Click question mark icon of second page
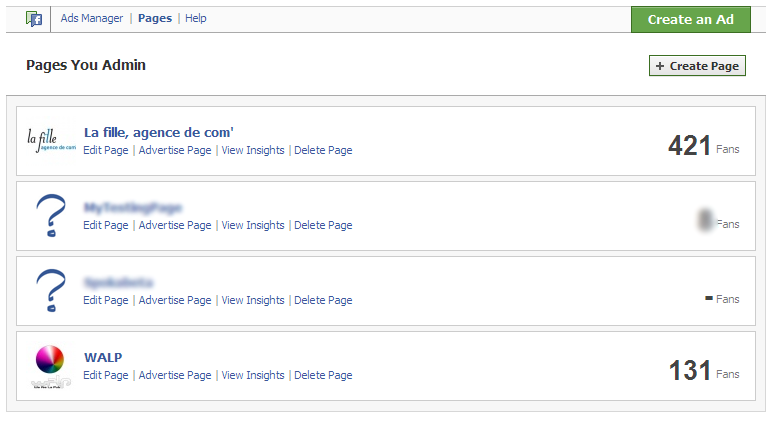Screen dimensions: 775x422 (51, 215)
